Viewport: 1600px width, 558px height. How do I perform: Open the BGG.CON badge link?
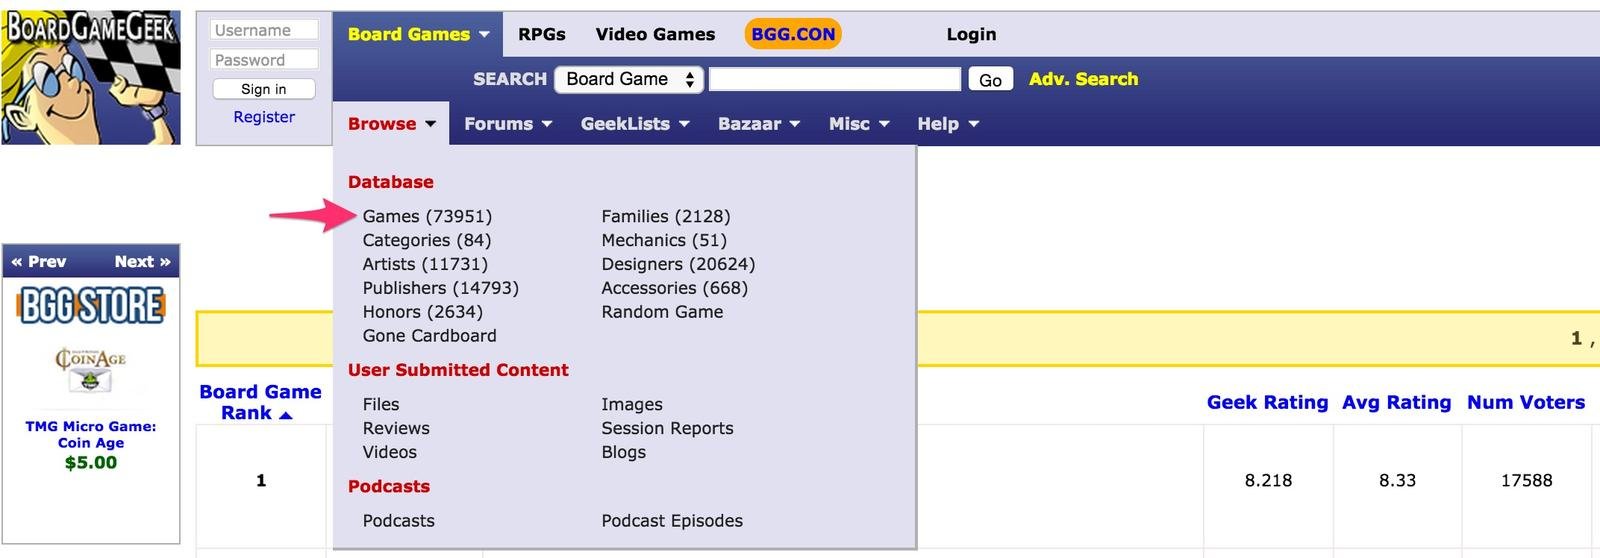point(793,34)
